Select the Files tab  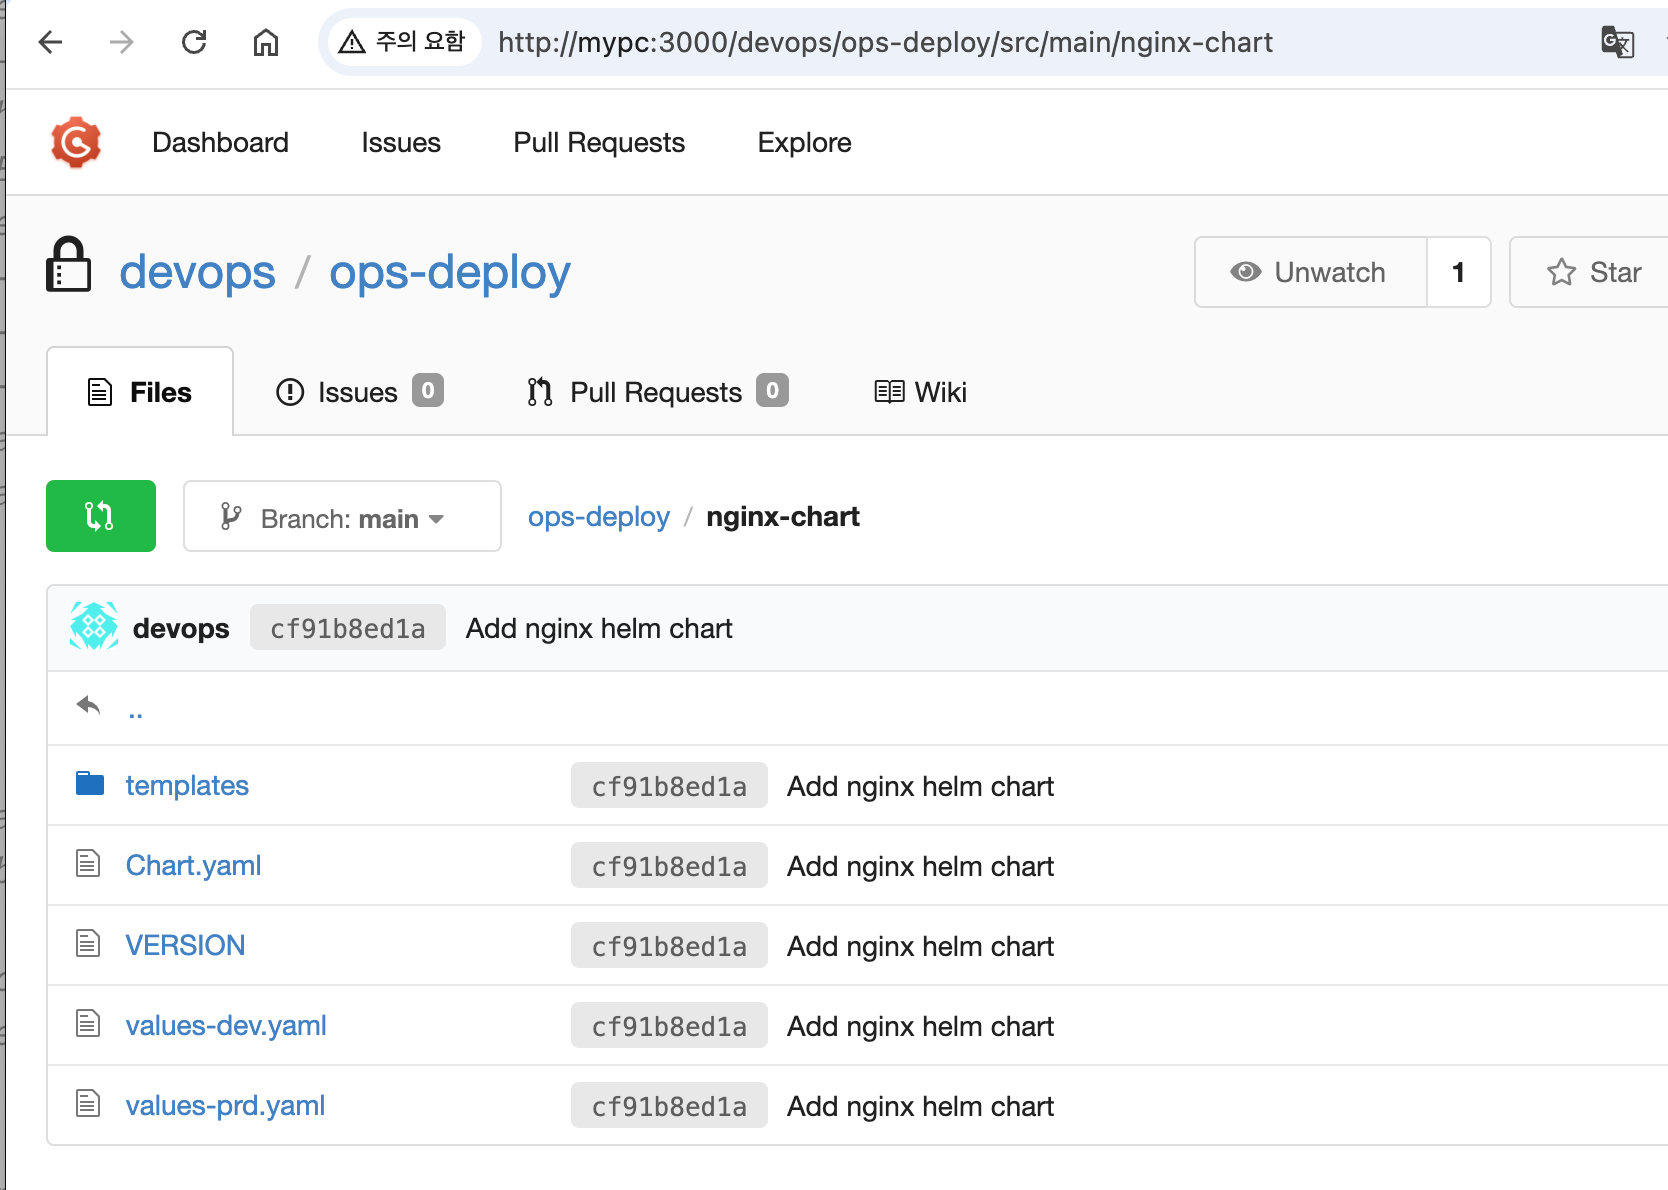click(140, 392)
